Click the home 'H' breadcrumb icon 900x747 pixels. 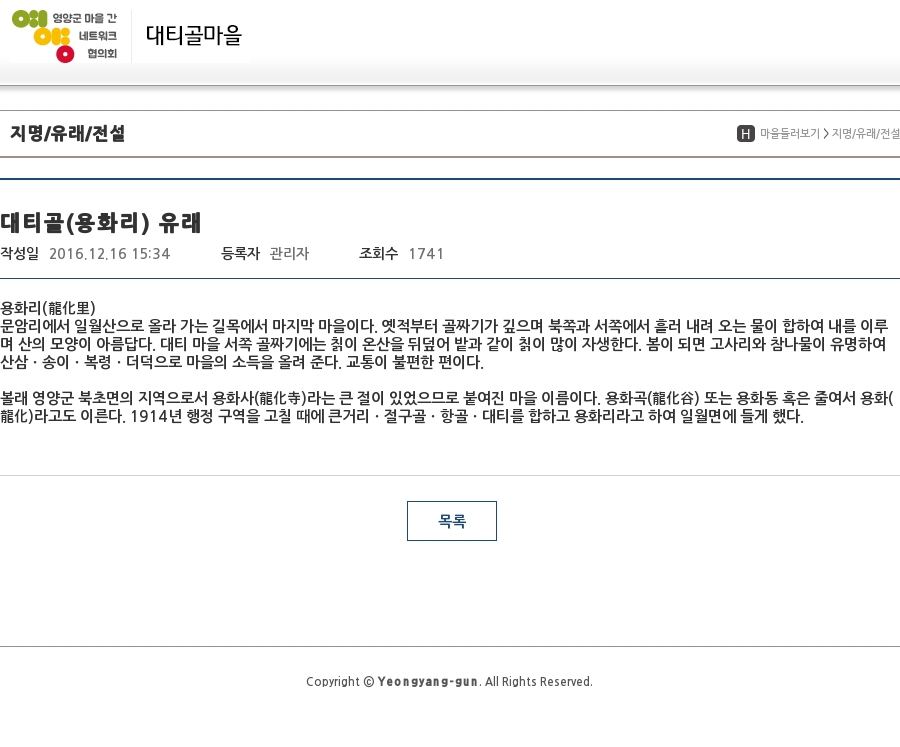(745, 134)
